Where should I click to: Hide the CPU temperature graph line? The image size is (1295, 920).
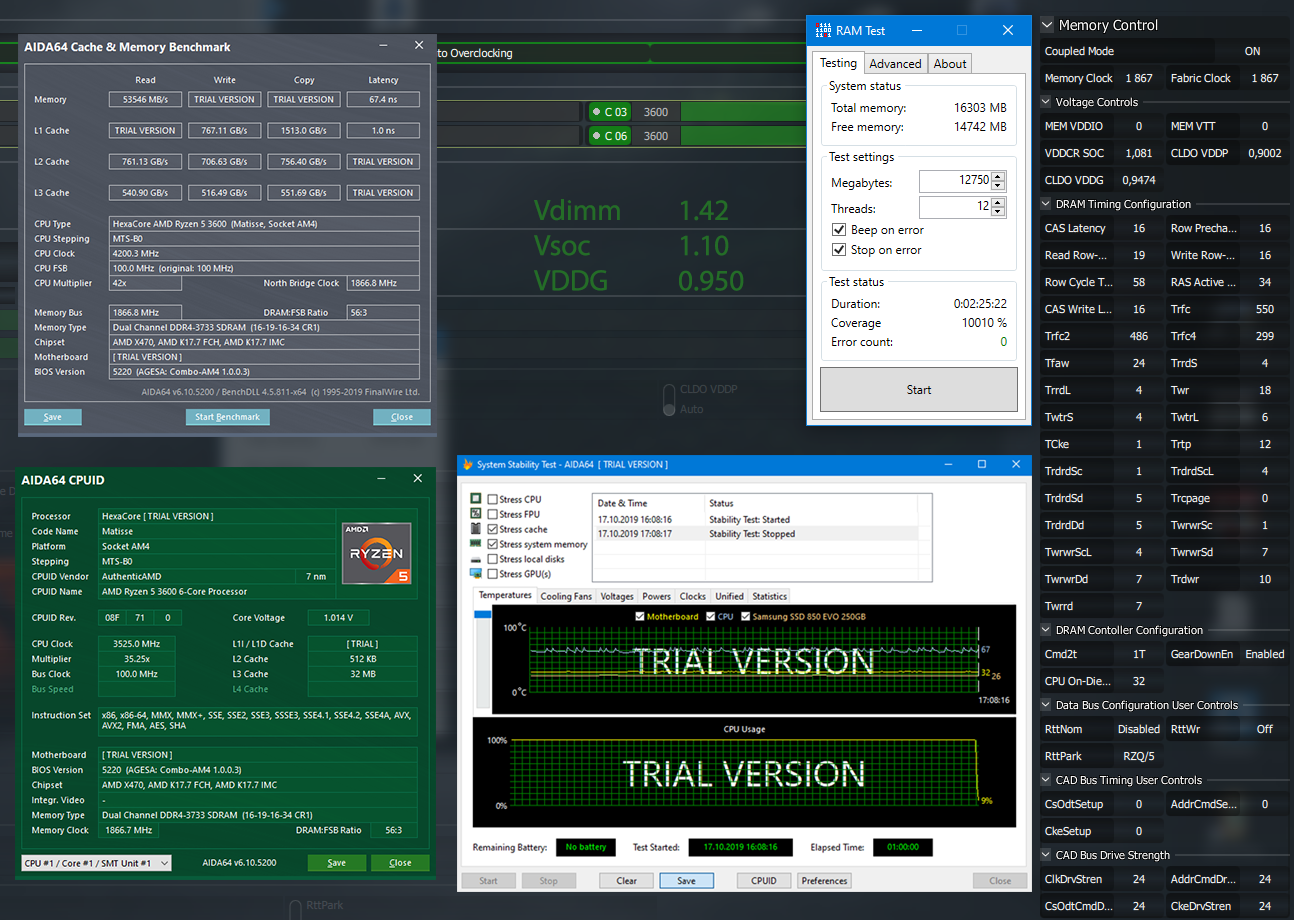coord(711,617)
